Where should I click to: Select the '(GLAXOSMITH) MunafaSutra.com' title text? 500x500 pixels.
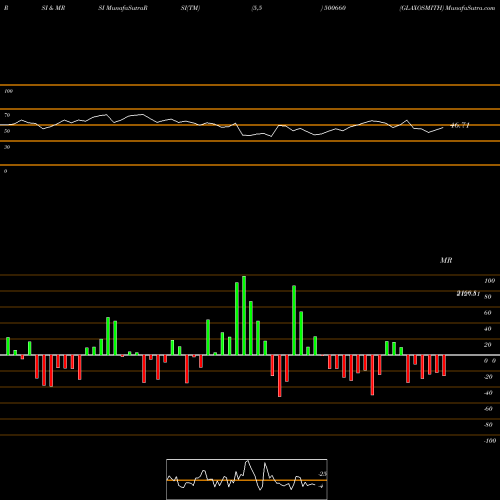pos(447,8)
